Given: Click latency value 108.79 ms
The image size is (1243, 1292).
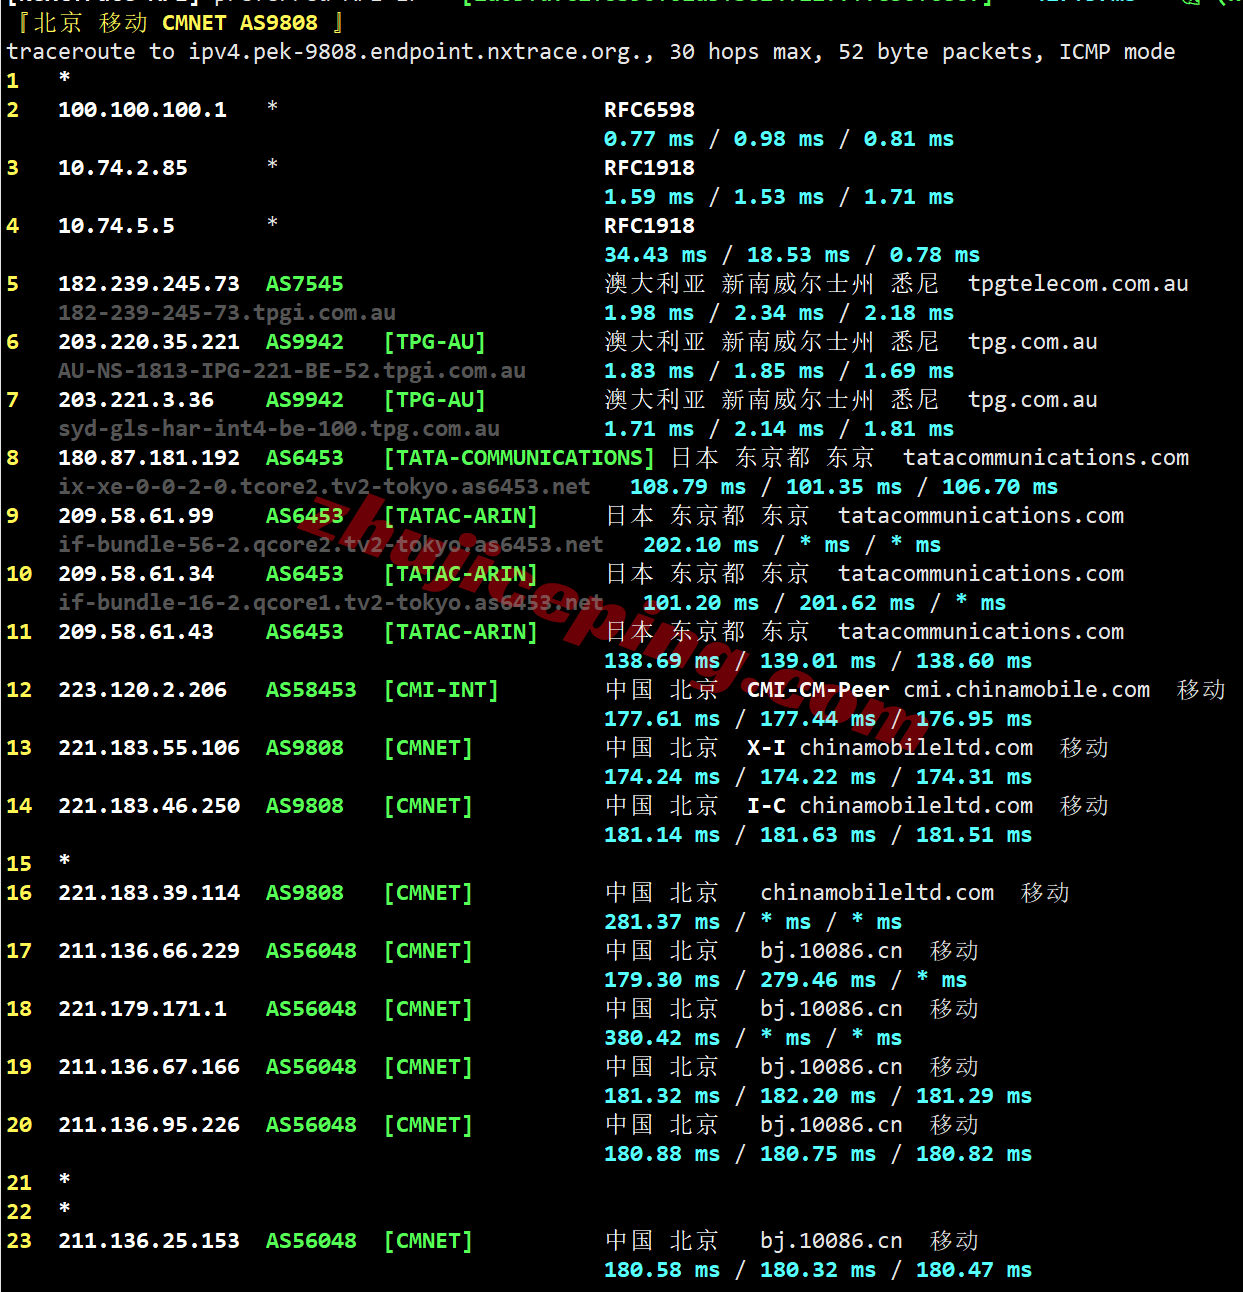Looking at the screenshot, I should coord(688,487).
